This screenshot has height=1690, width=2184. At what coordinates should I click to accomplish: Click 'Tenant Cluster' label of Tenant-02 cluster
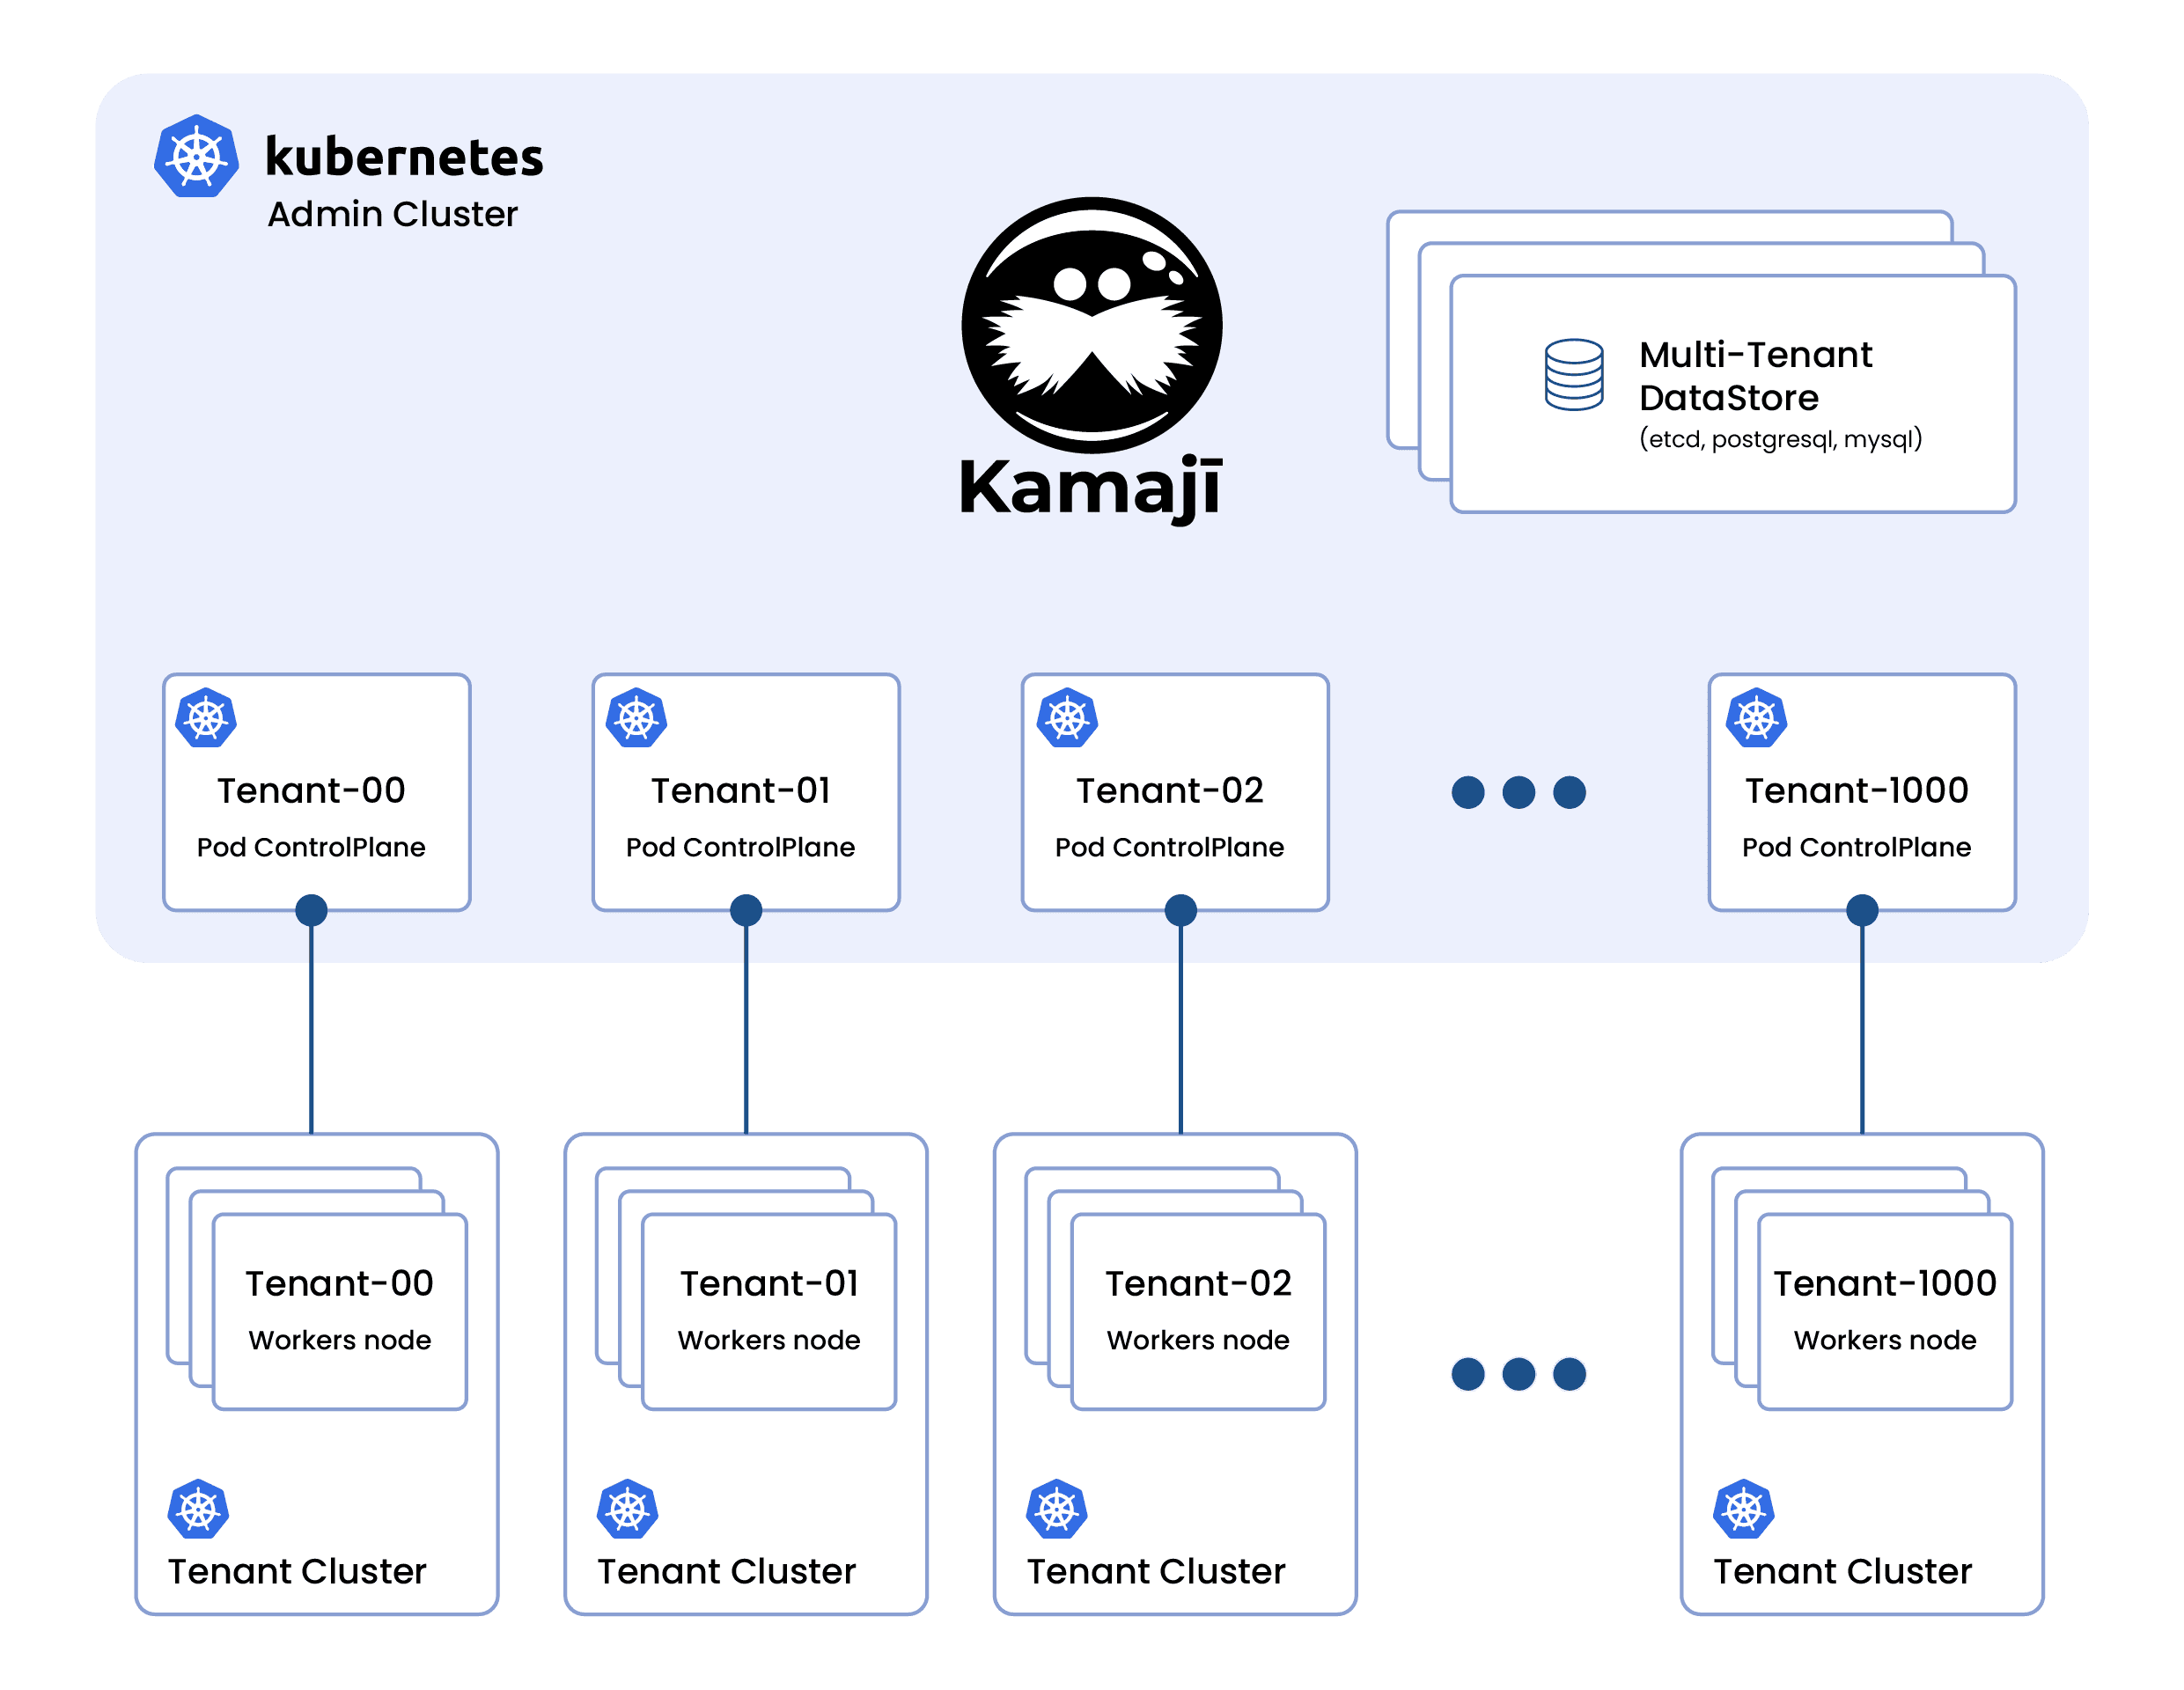pos(1156,1572)
